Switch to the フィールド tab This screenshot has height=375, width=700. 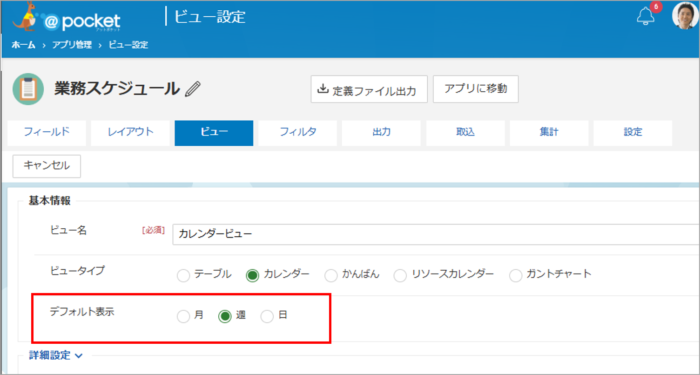point(47,133)
